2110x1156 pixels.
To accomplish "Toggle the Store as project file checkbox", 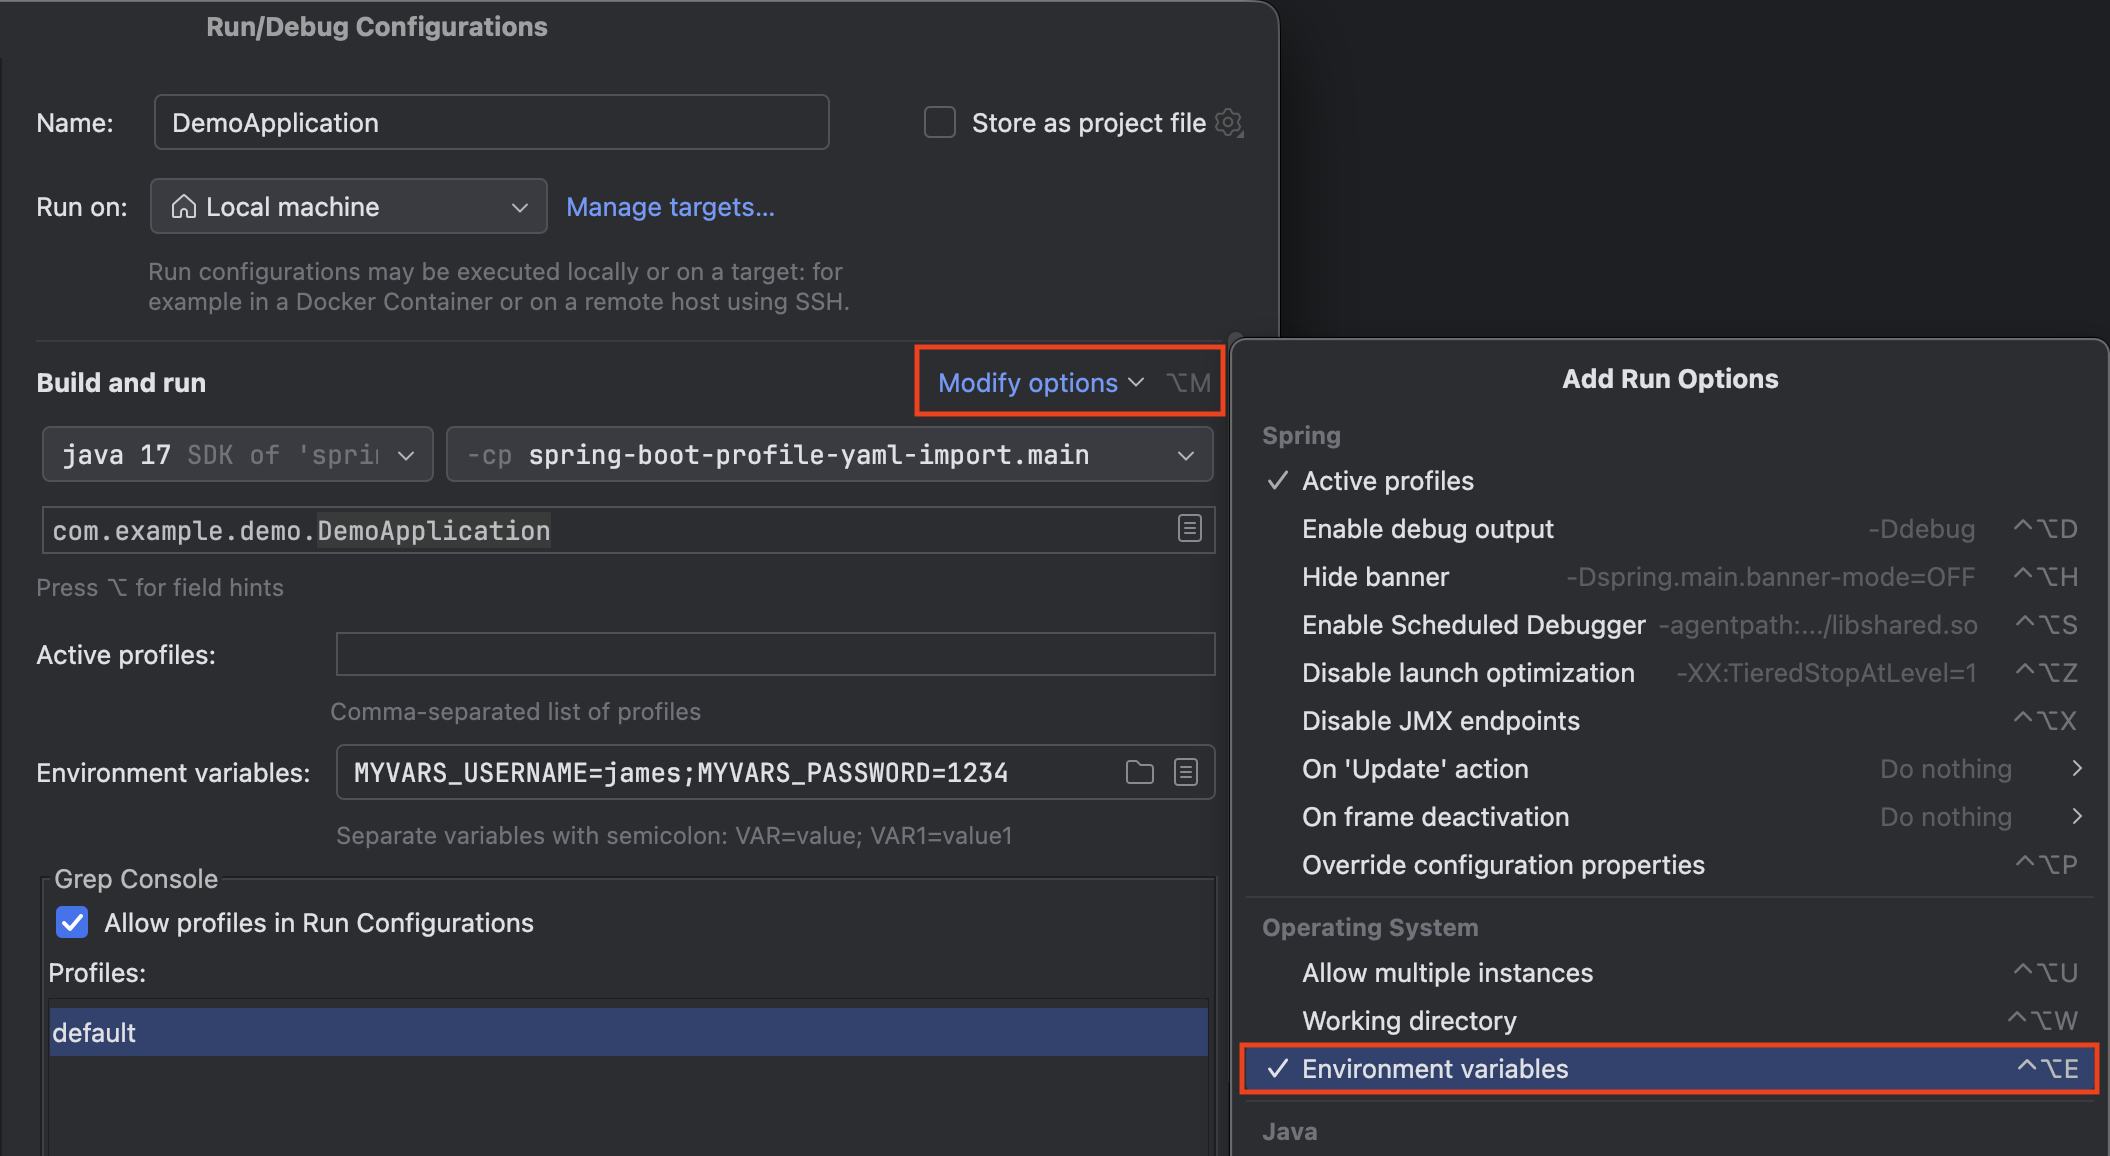I will point(940,123).
